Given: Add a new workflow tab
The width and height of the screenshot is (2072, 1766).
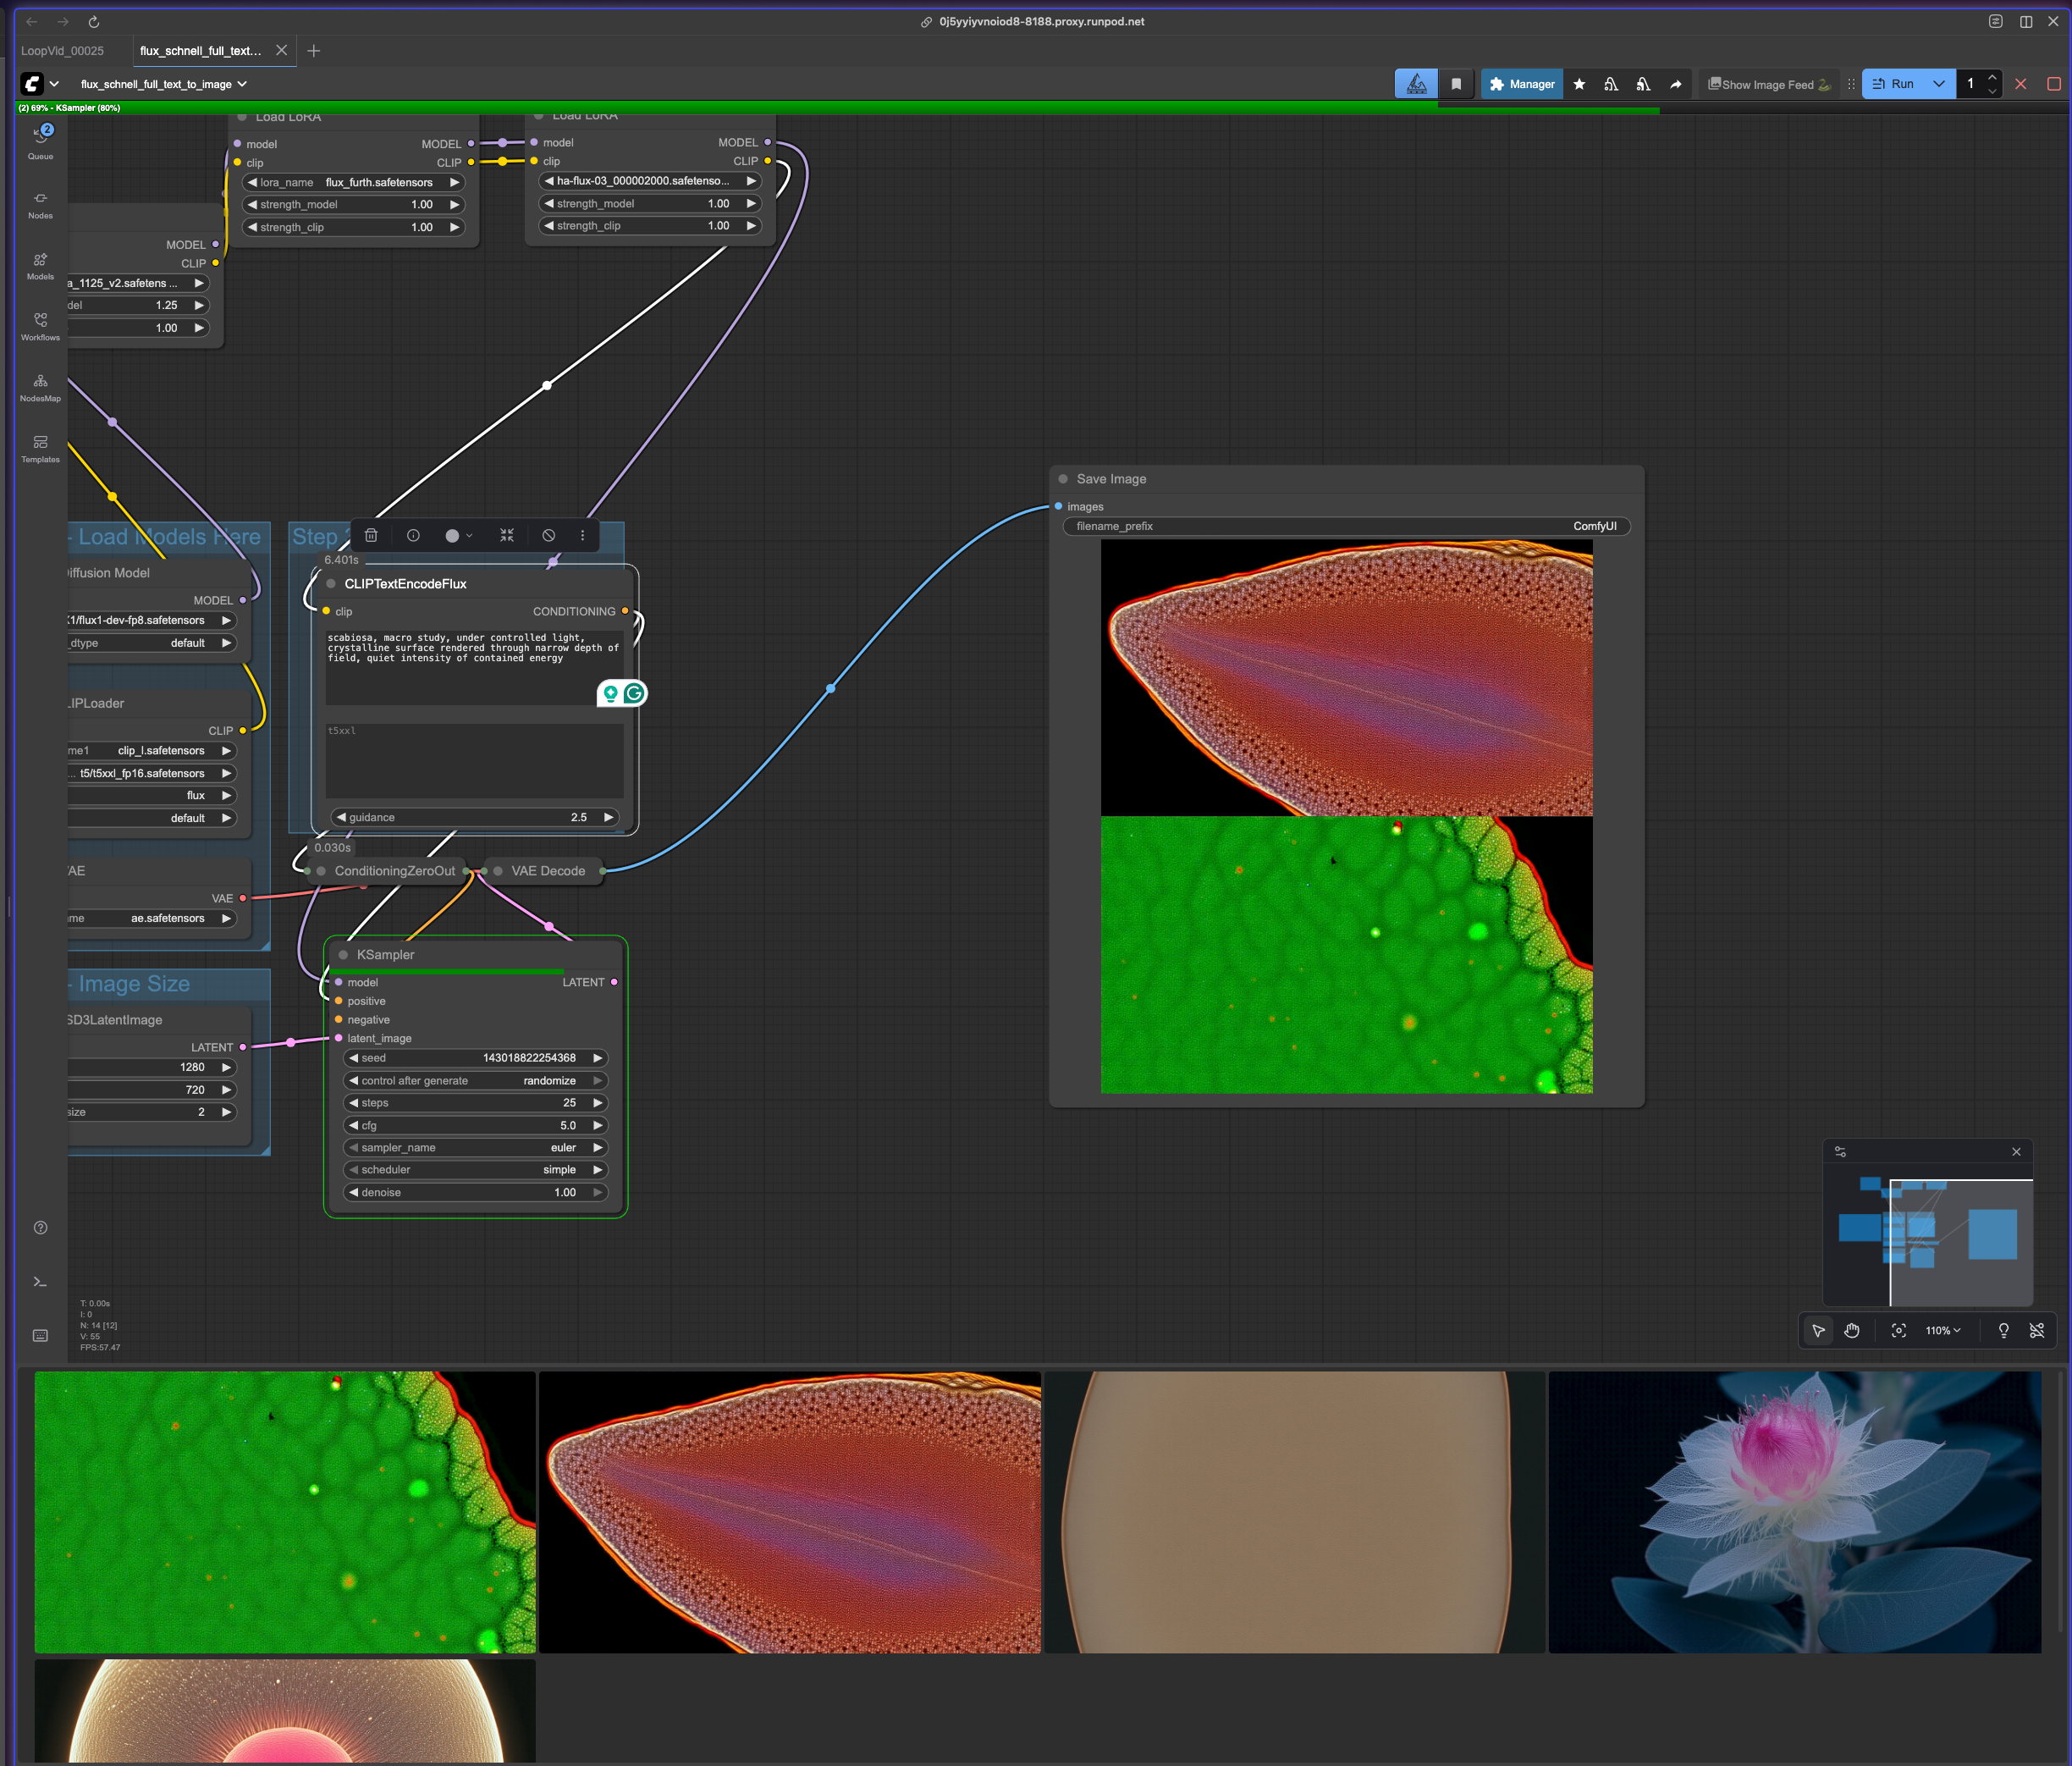Looking at the screenshot, I should click(x=314, y=51).
